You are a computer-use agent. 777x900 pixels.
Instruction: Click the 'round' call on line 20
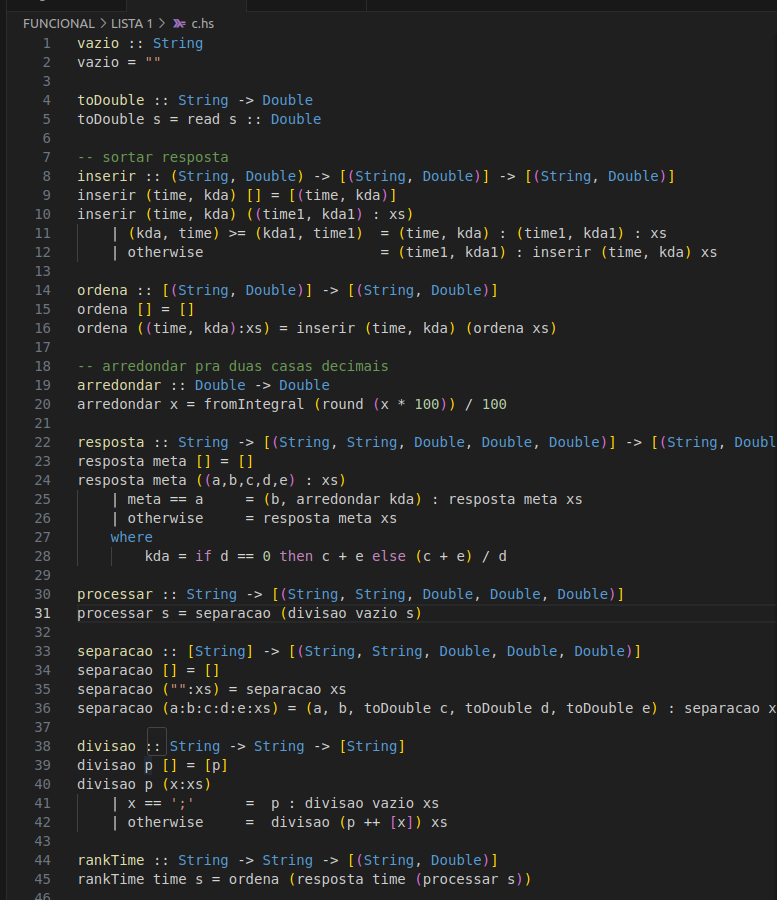coord(343,404)
